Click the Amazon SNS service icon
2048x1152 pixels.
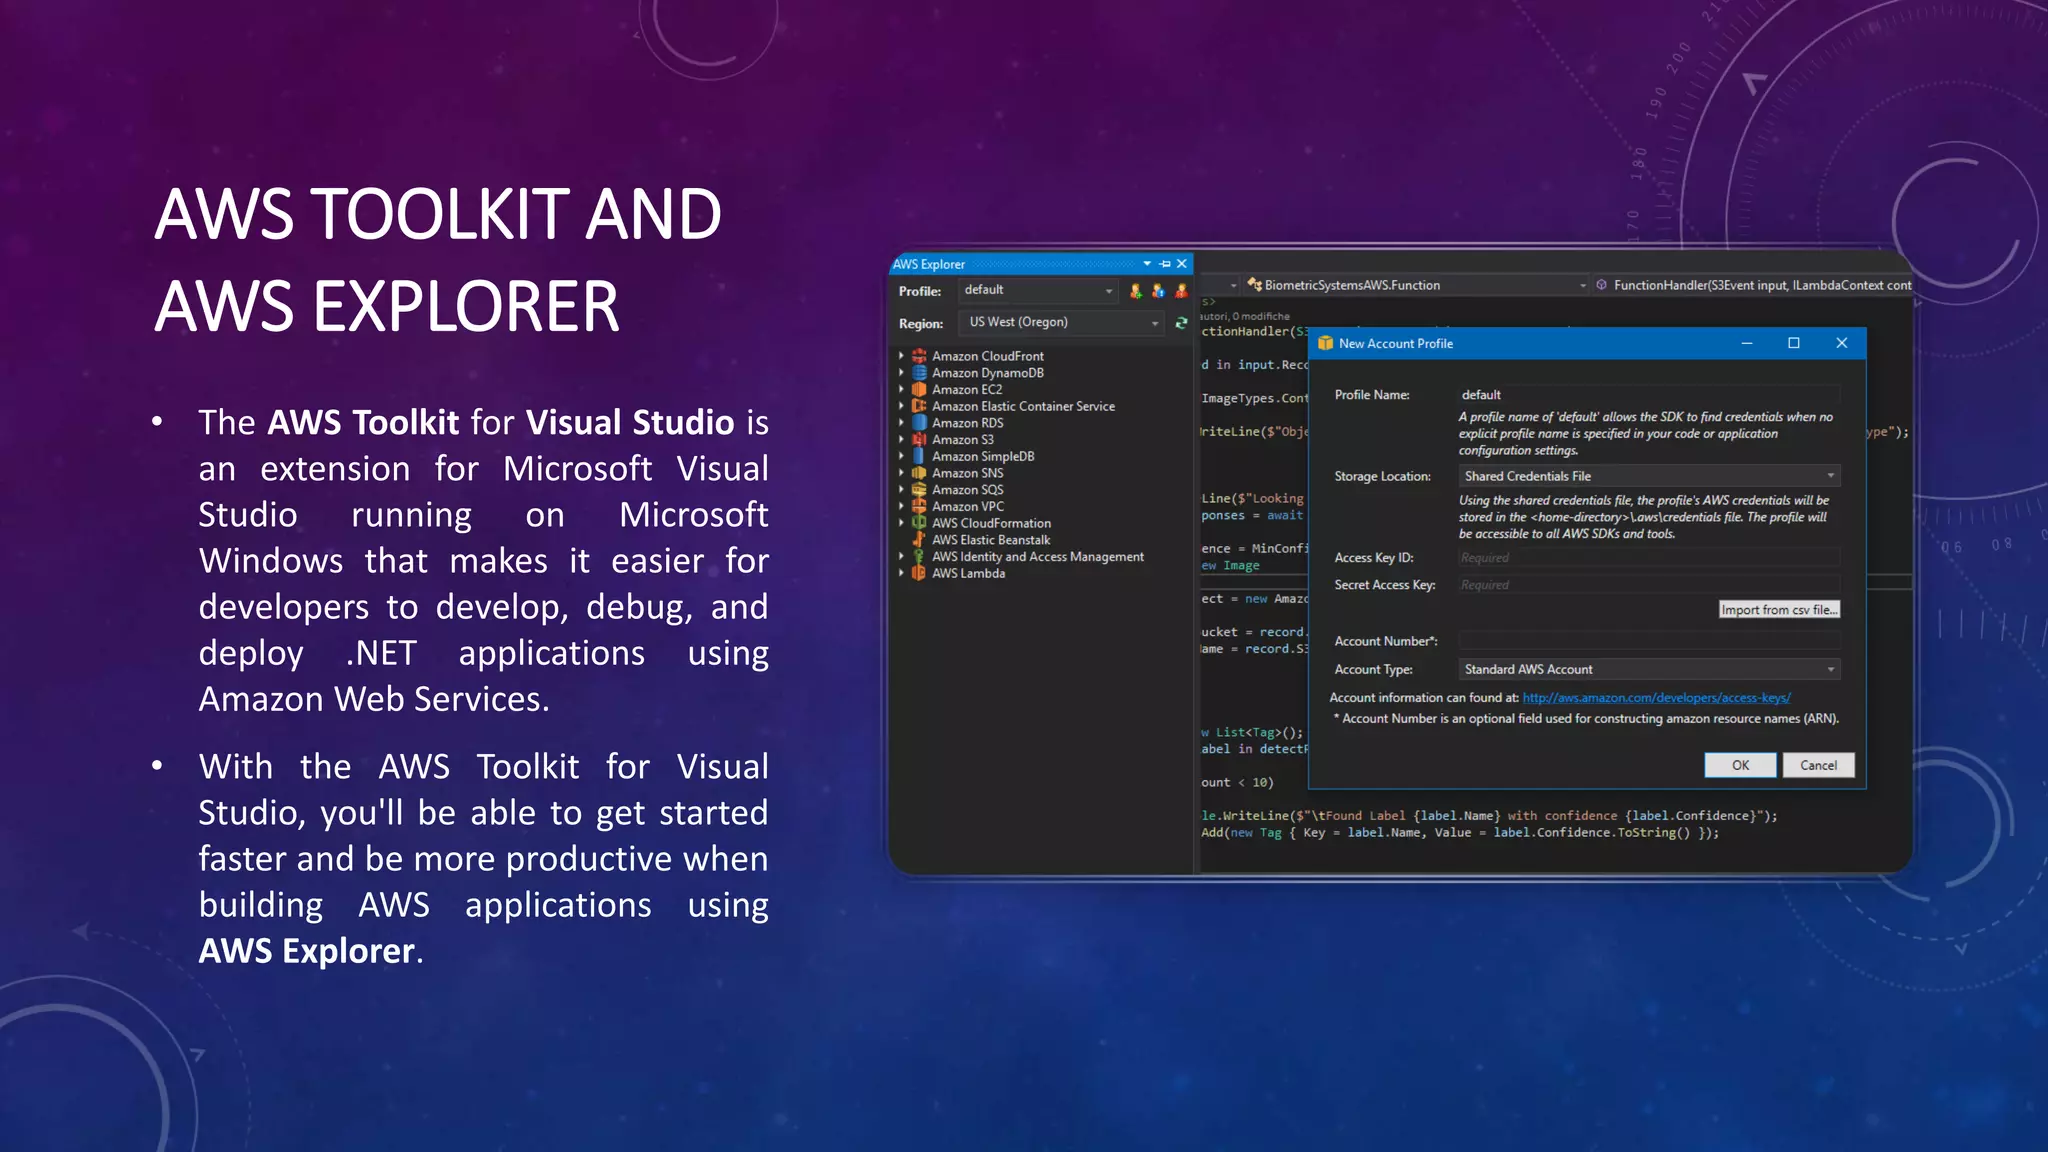(x=919, y=473)
